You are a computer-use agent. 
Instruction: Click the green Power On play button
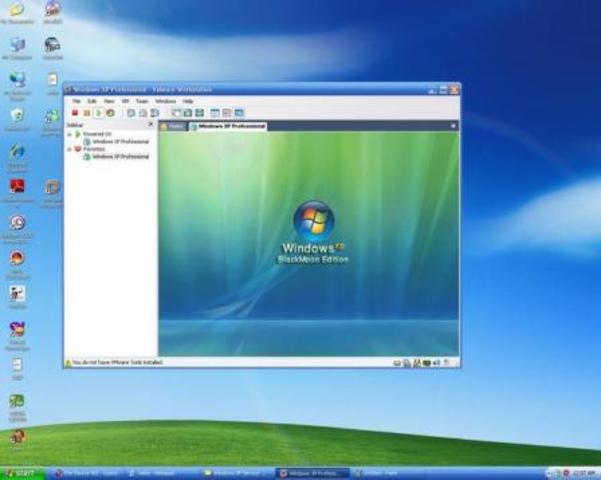click(99, 113)
